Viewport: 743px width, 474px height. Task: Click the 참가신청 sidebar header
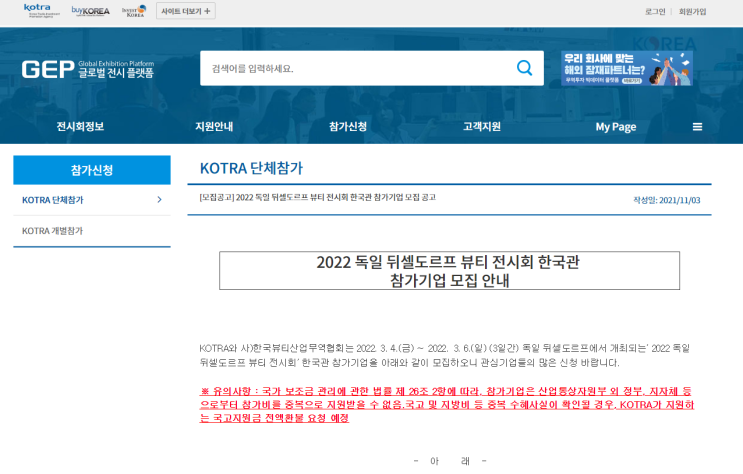pyautogui.click(x=92, y=170)
